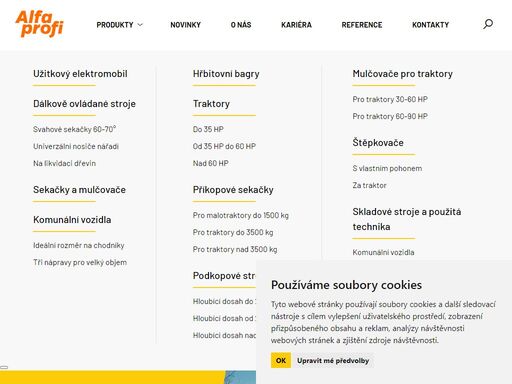Open the Kariéra menu item
The image size is (512, 384).
(x=296, y=25)
